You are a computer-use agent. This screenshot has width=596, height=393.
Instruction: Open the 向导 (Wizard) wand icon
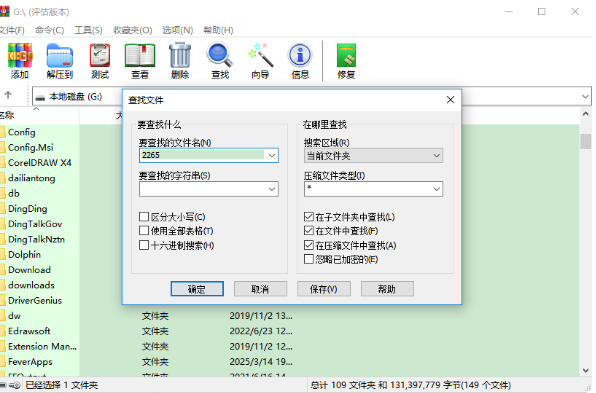[260, 61]
